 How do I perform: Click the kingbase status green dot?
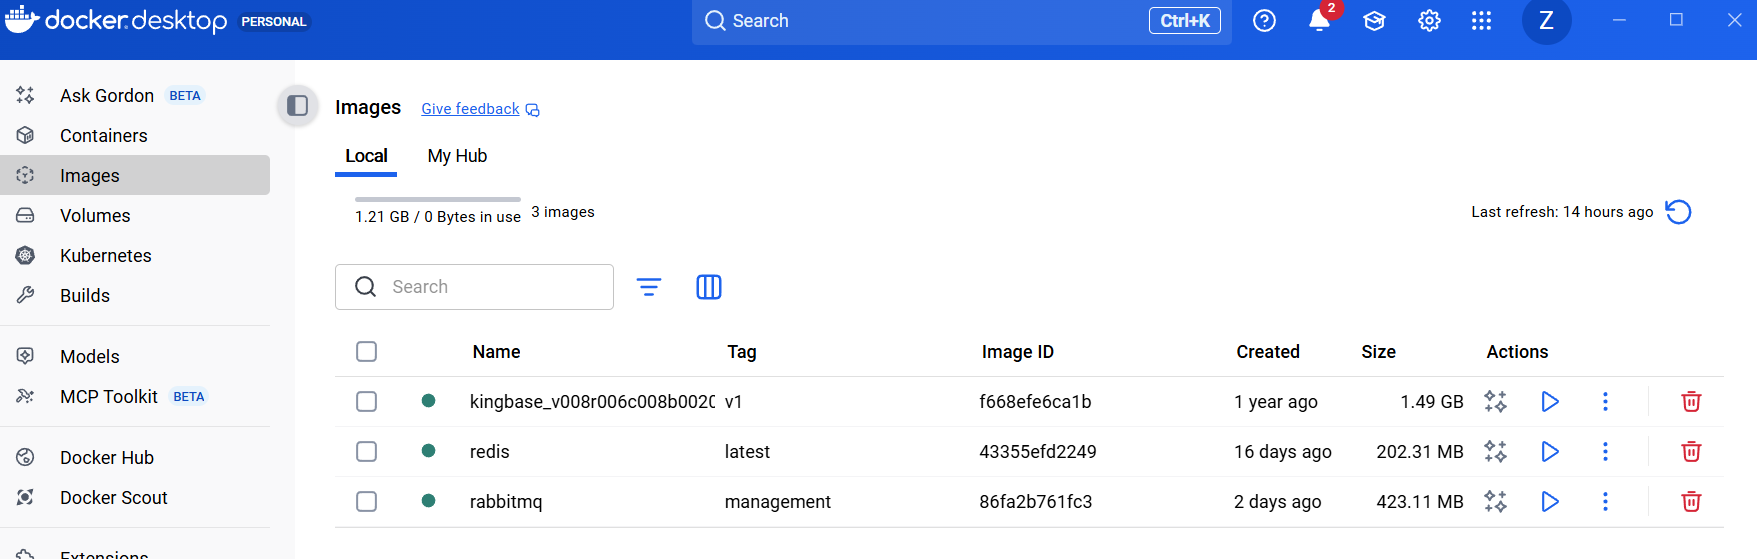[x=428, y=401]
